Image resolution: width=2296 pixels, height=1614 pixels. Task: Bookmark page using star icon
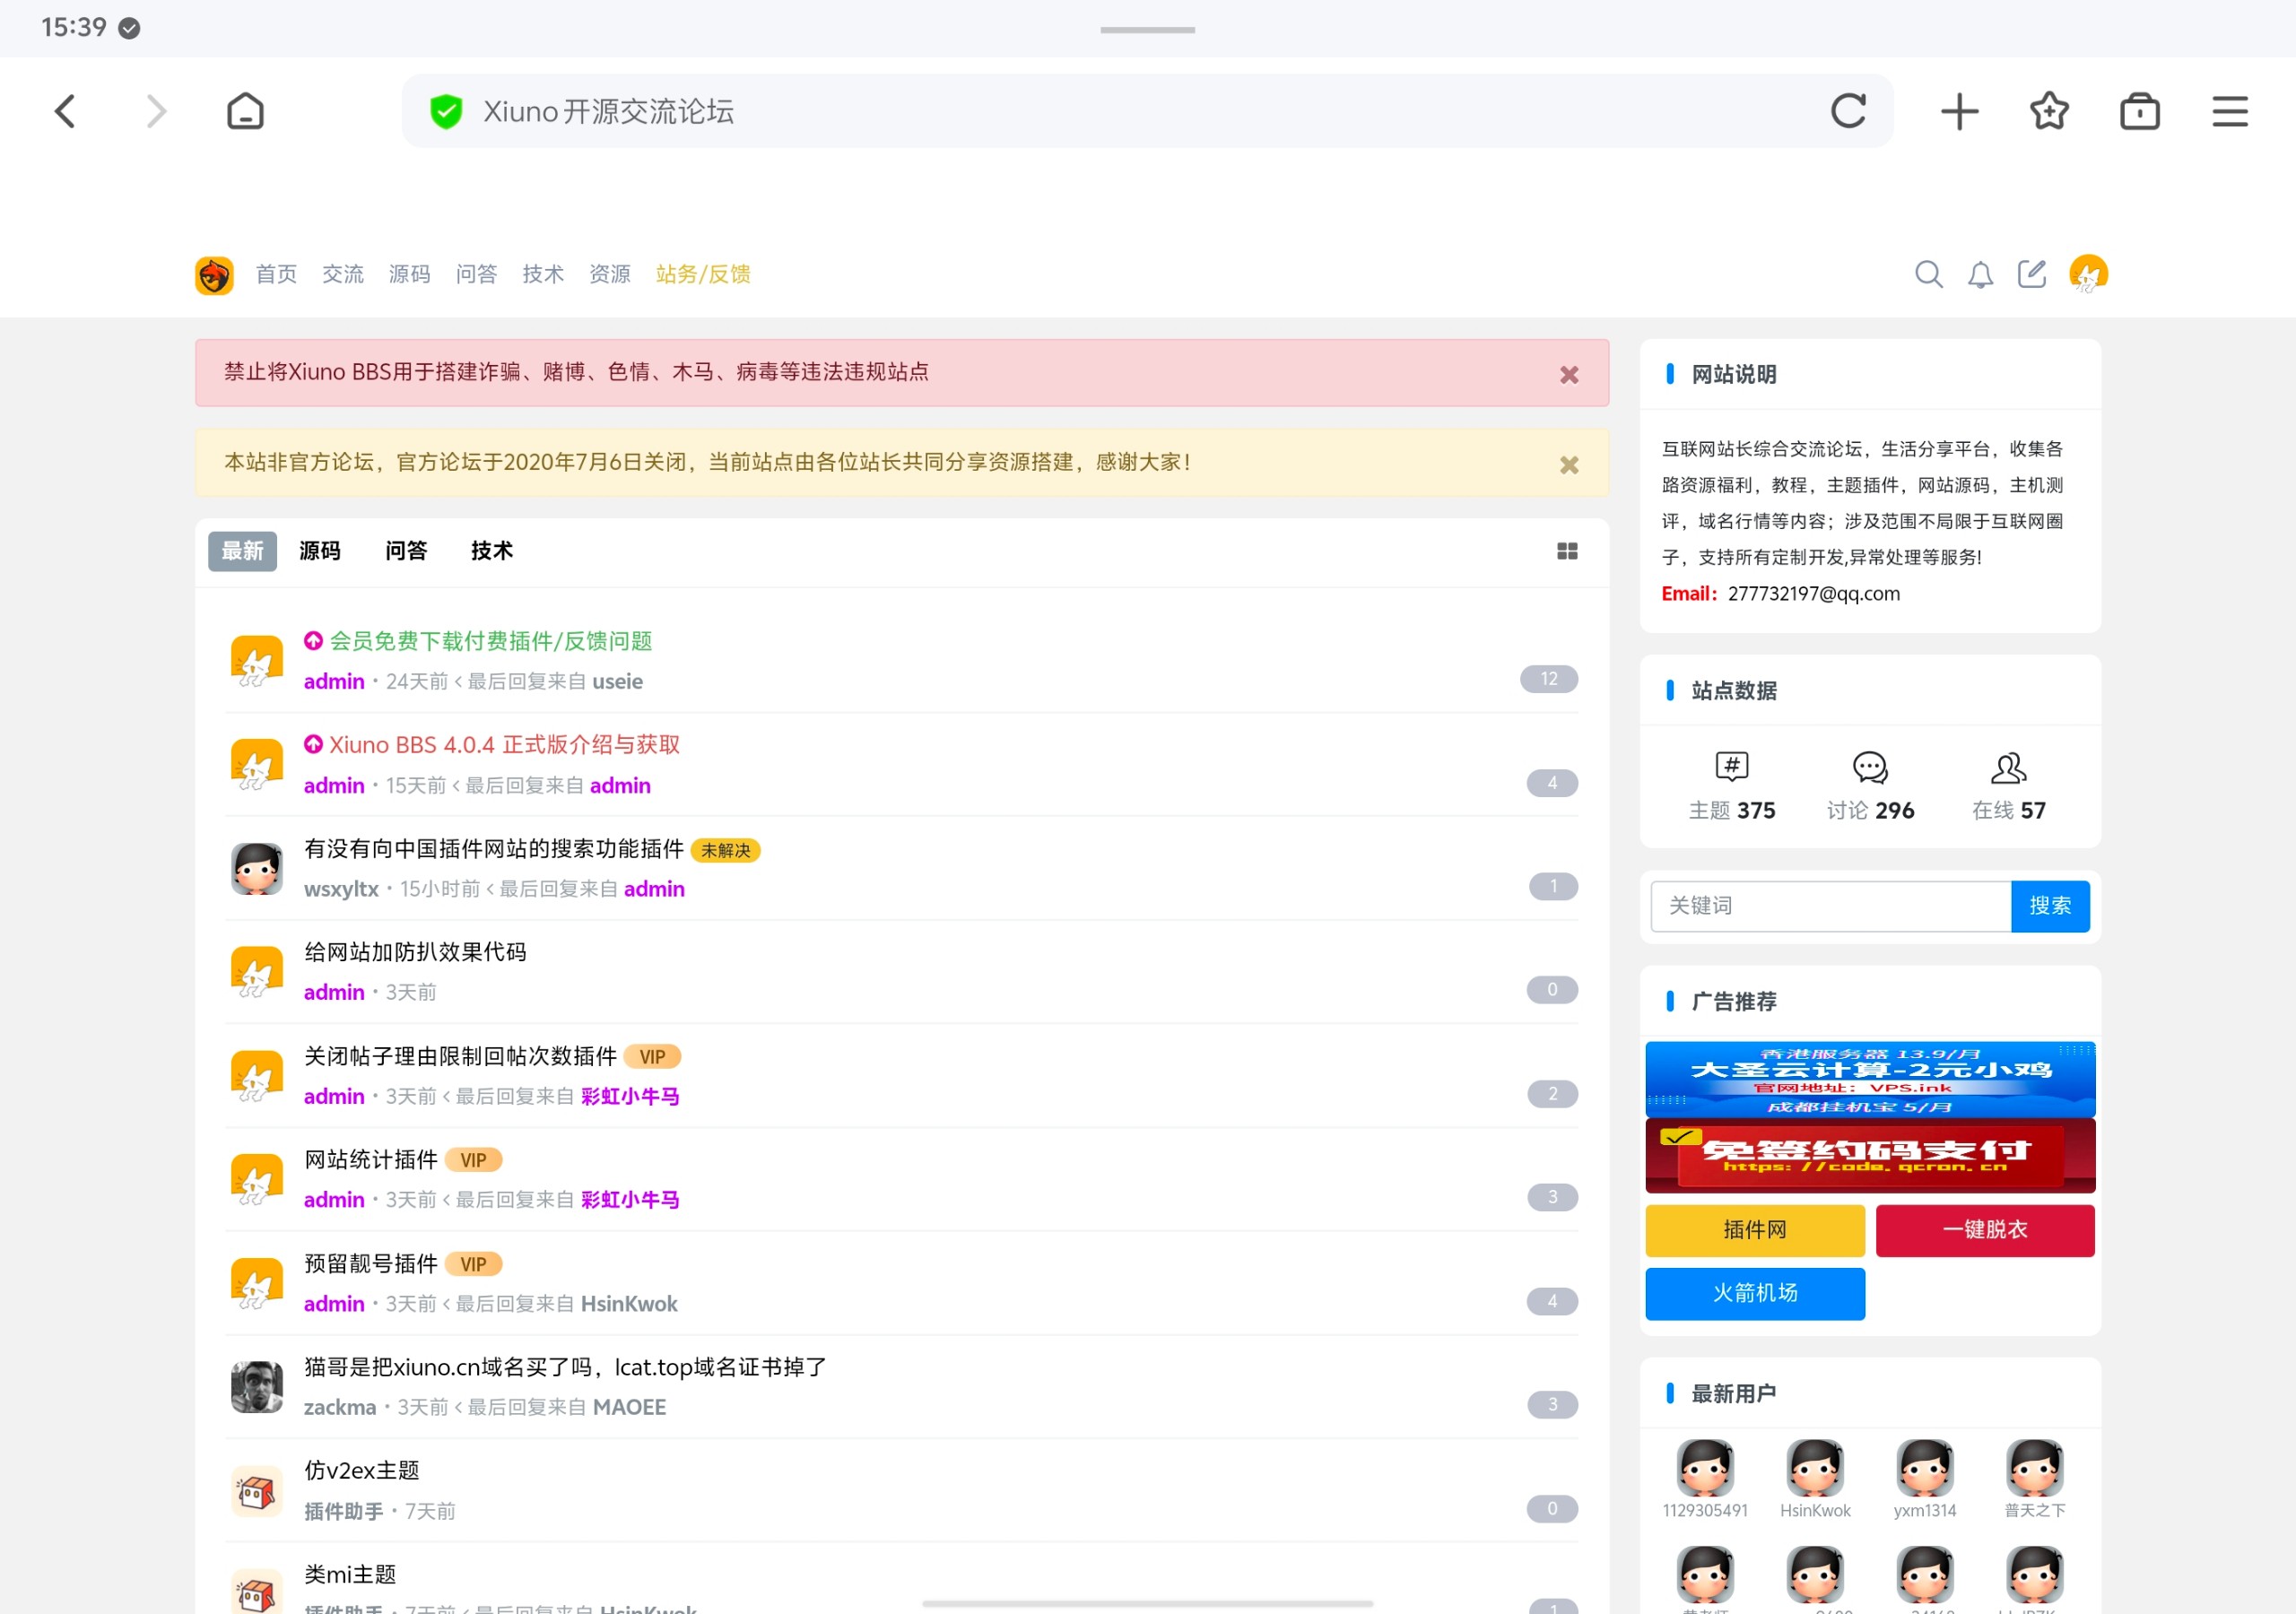click(2049, 111)
